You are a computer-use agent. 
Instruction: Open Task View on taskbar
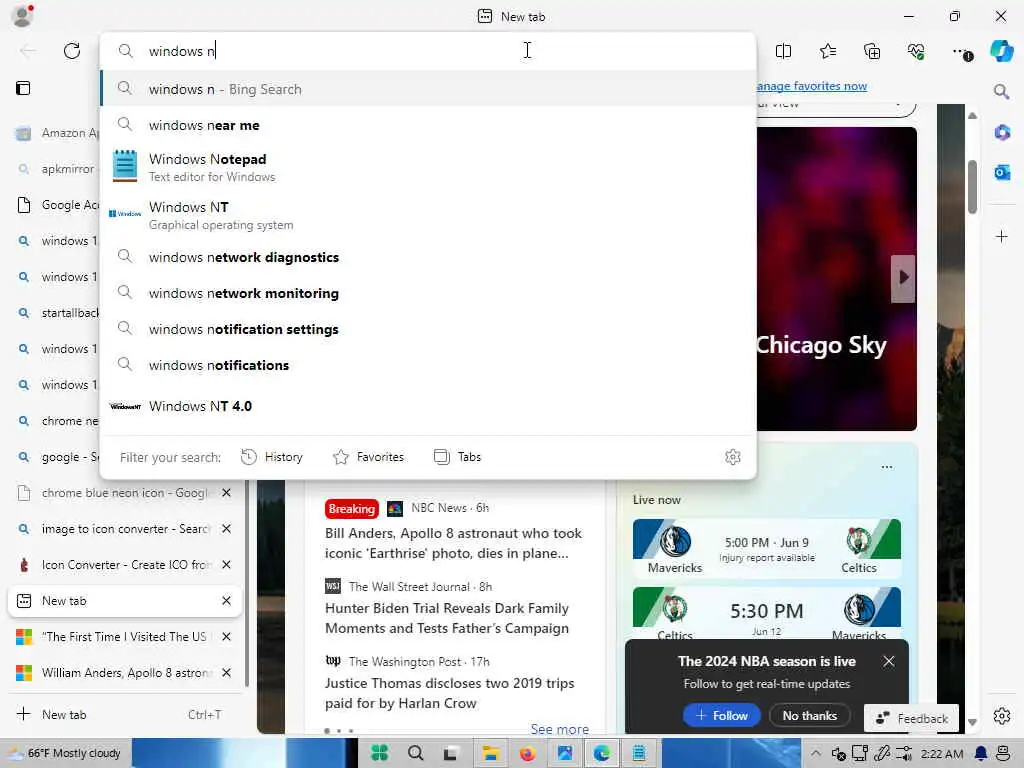[x=450, y=754]
